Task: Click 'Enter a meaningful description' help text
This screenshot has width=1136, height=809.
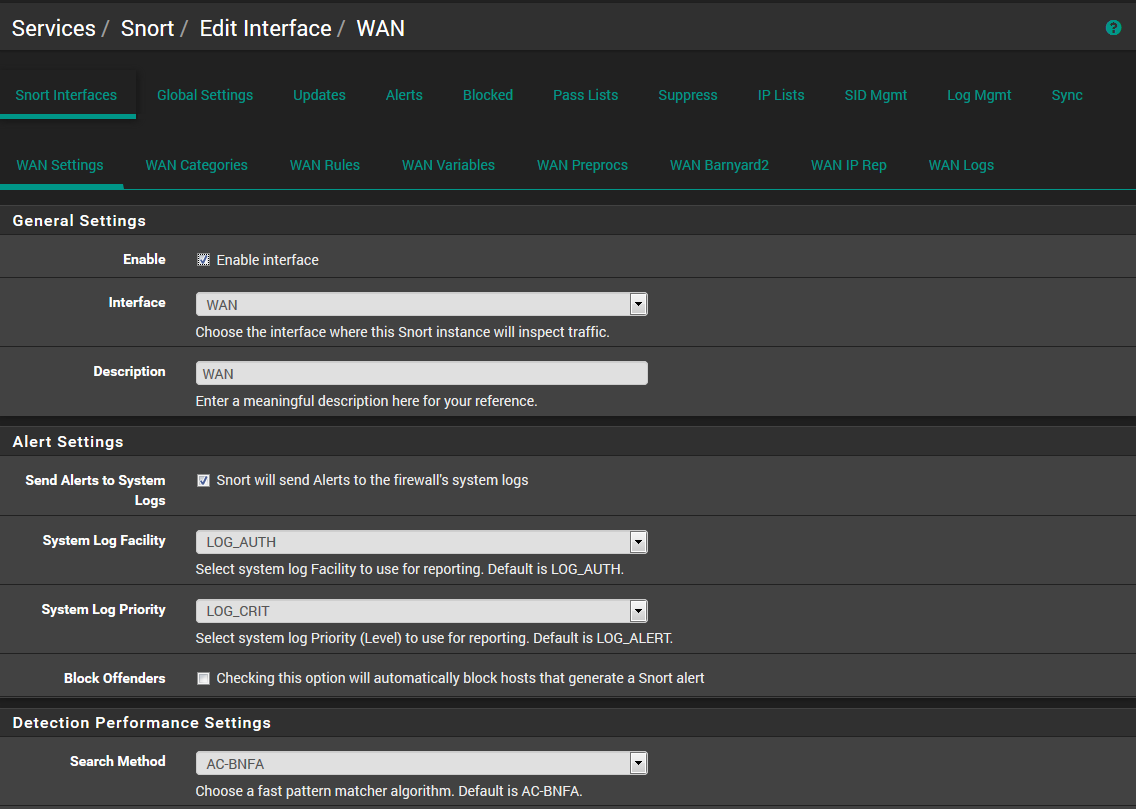Action: [x=367, y=401]
